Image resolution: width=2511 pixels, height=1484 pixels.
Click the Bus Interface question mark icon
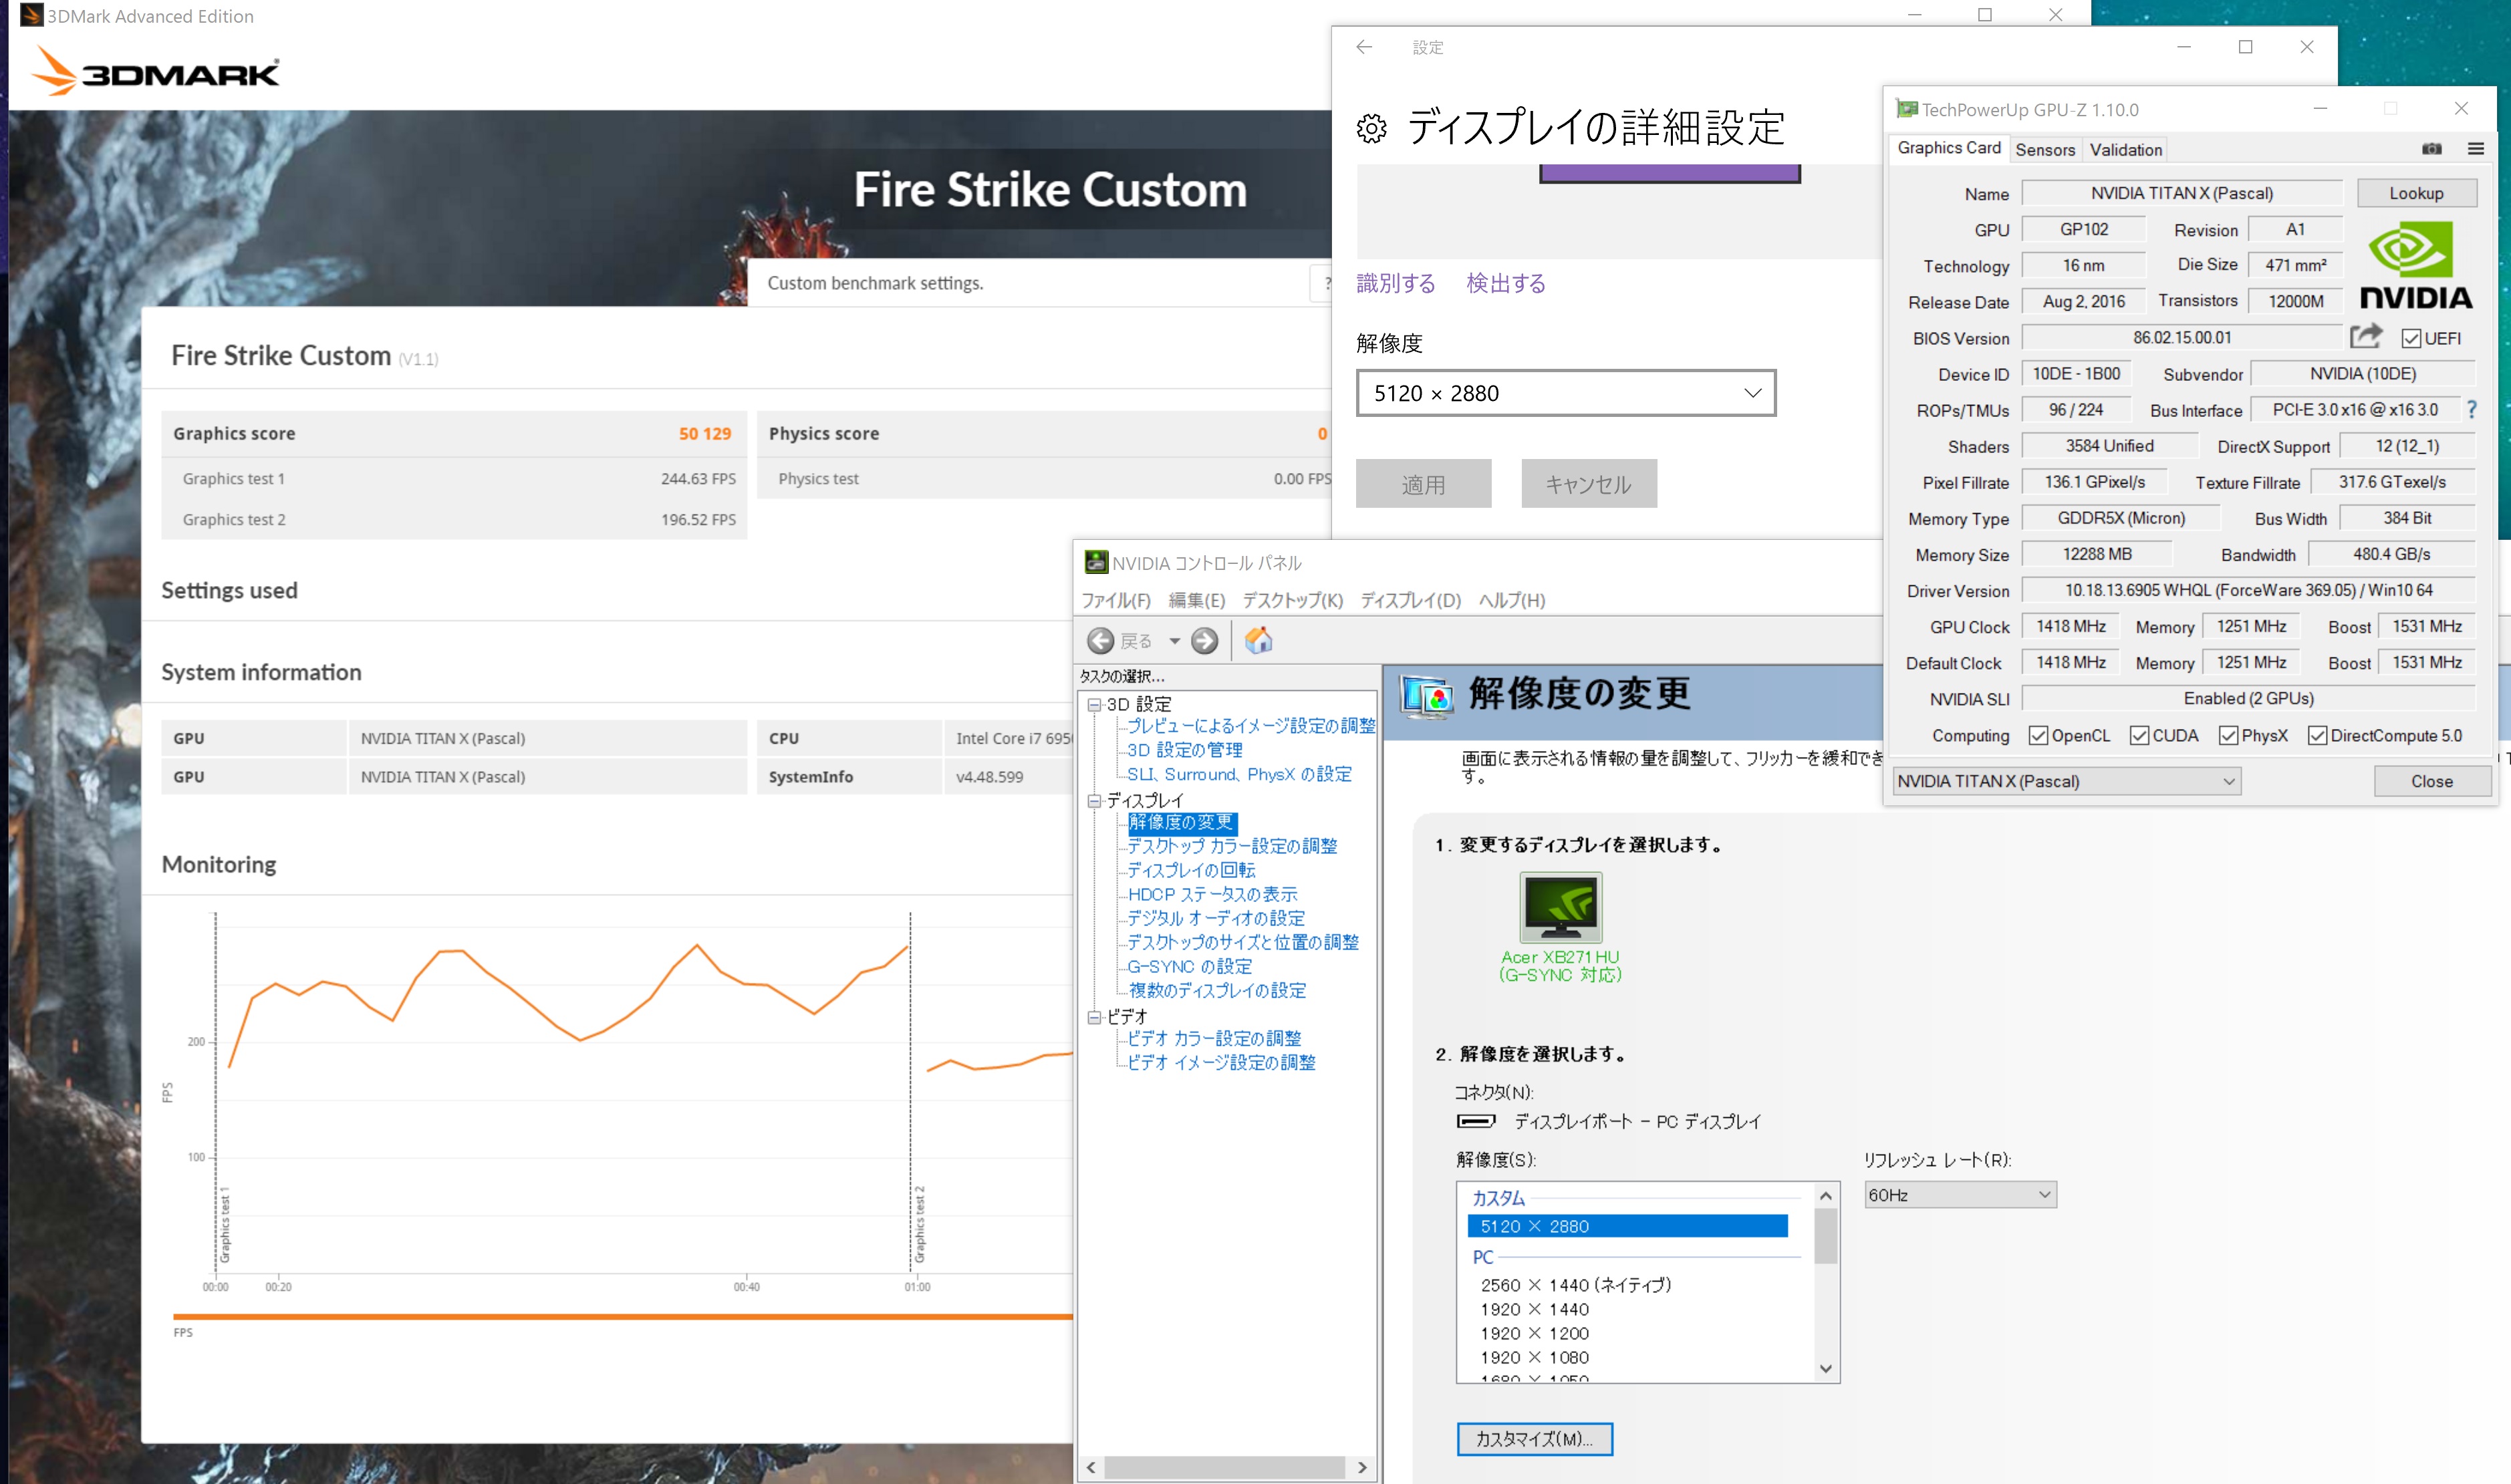[2472, 410]
